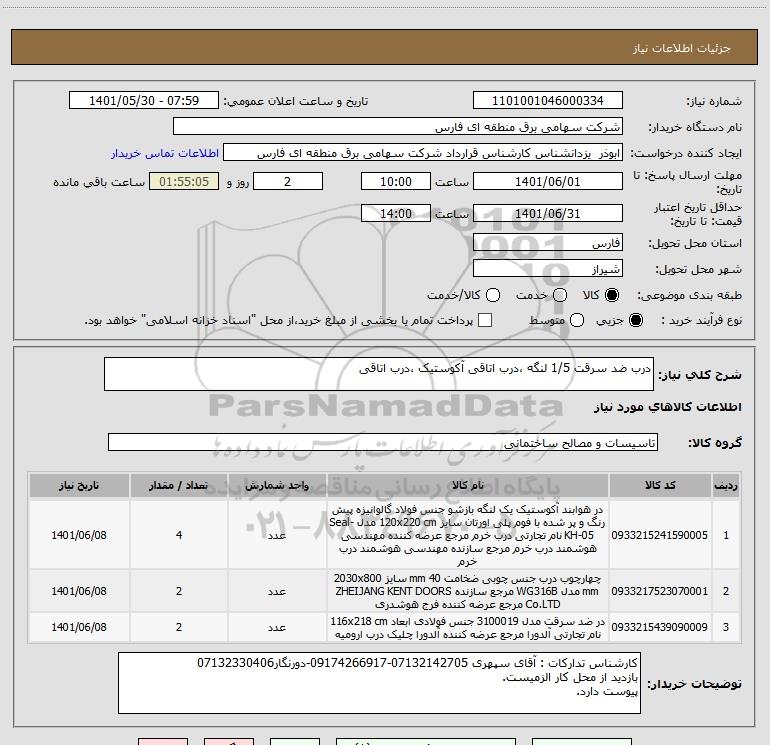Click the ردیف column header

point(726,485)
